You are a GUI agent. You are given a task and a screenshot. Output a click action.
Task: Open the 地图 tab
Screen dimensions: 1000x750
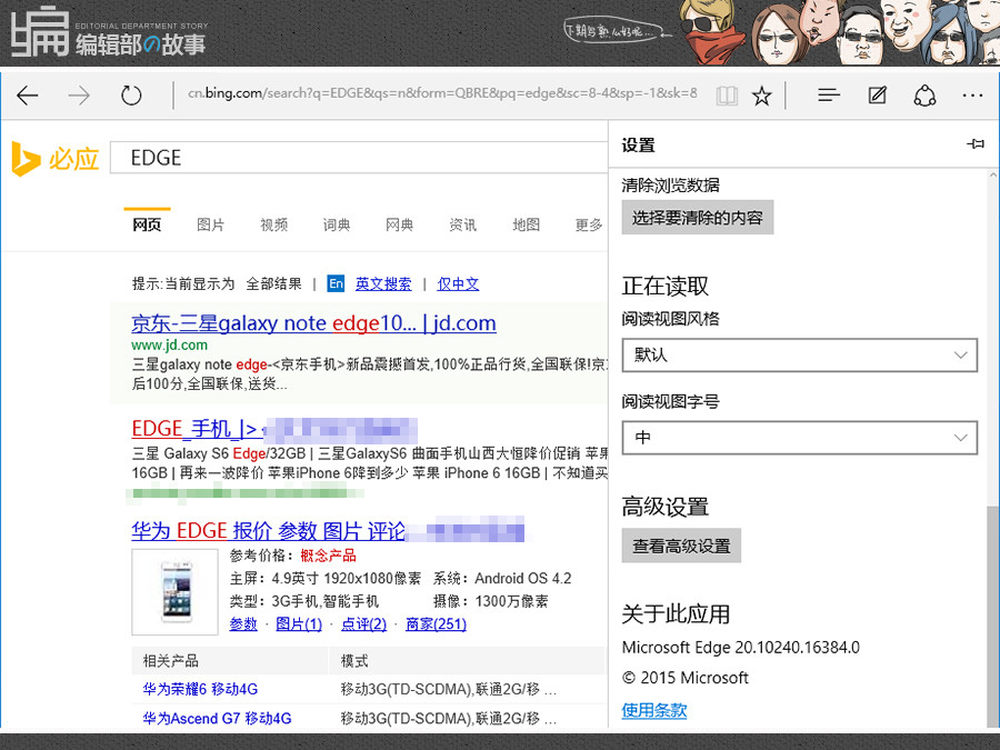tap(526, 224)
